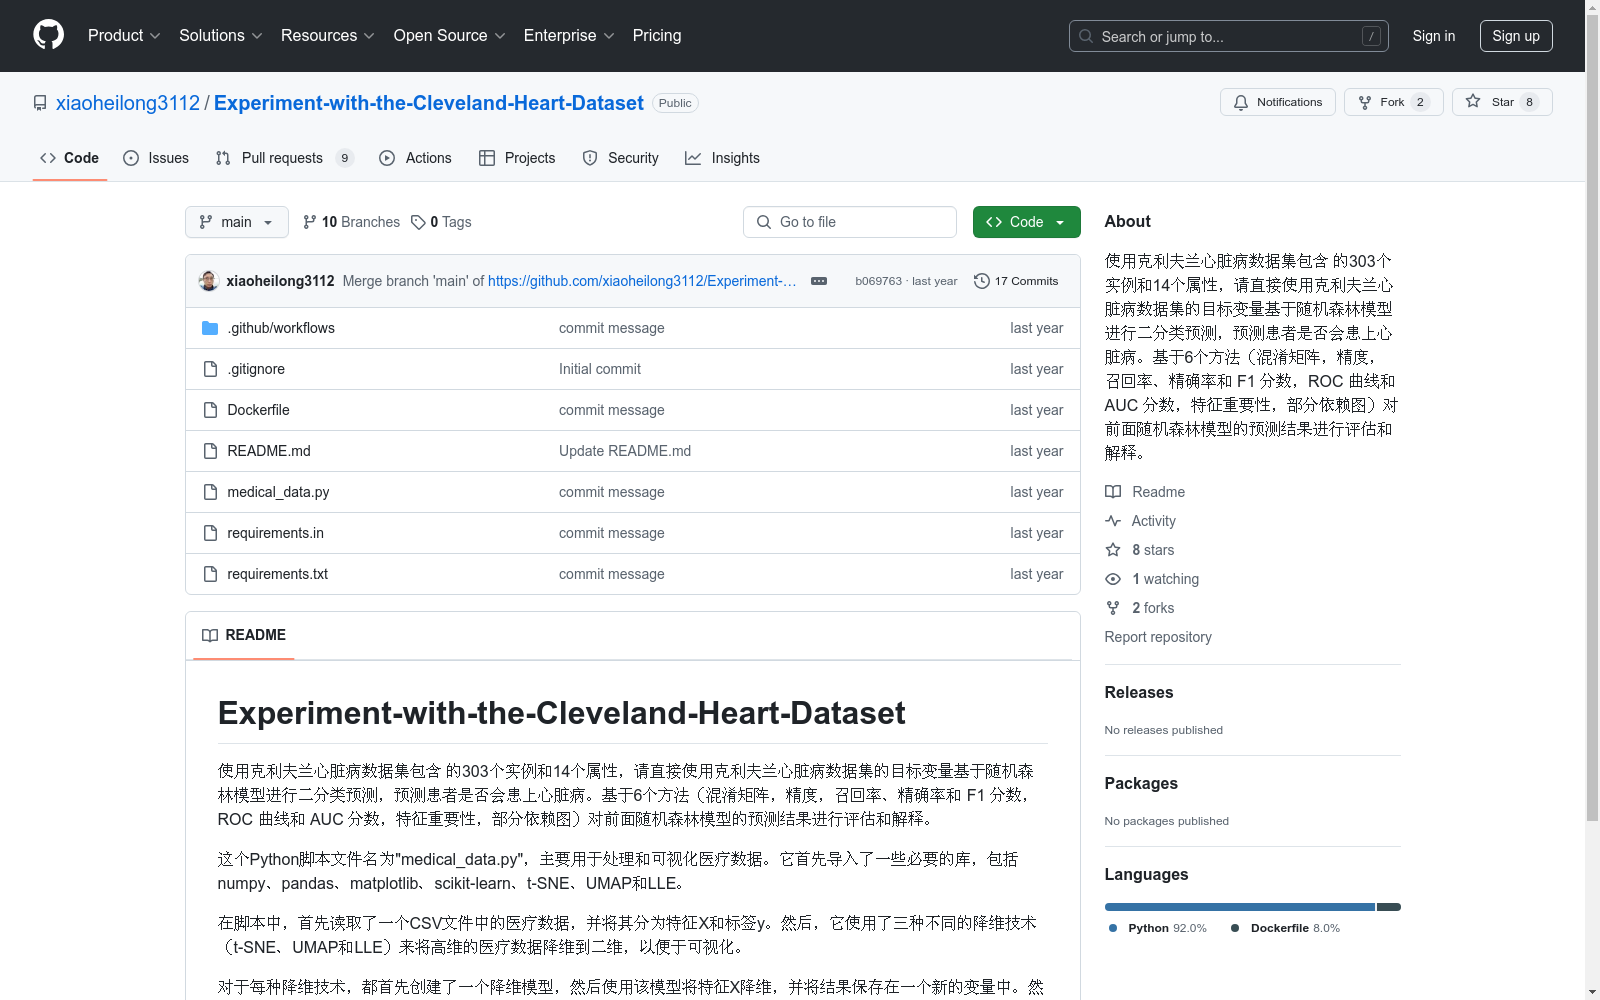Click the README.md file icon
The width and height of the screenshot is (1600, 1000).
point(210,451)
